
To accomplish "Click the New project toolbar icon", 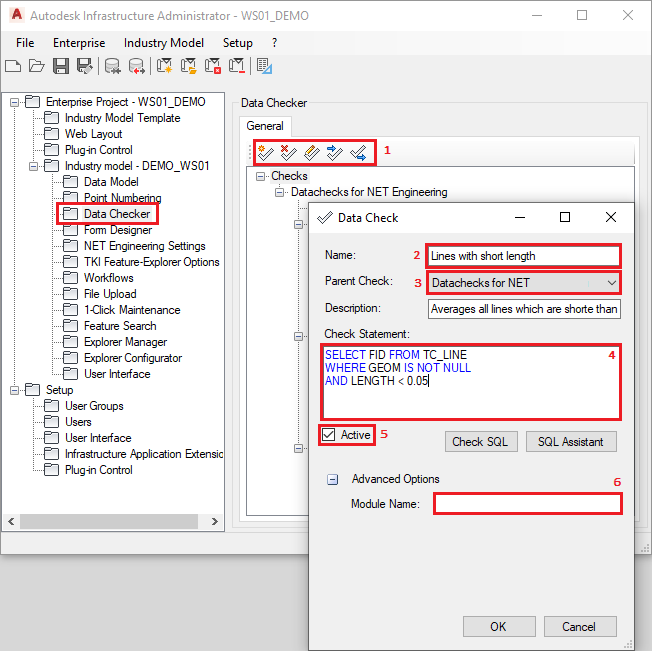I will click(x=13, y=66).
